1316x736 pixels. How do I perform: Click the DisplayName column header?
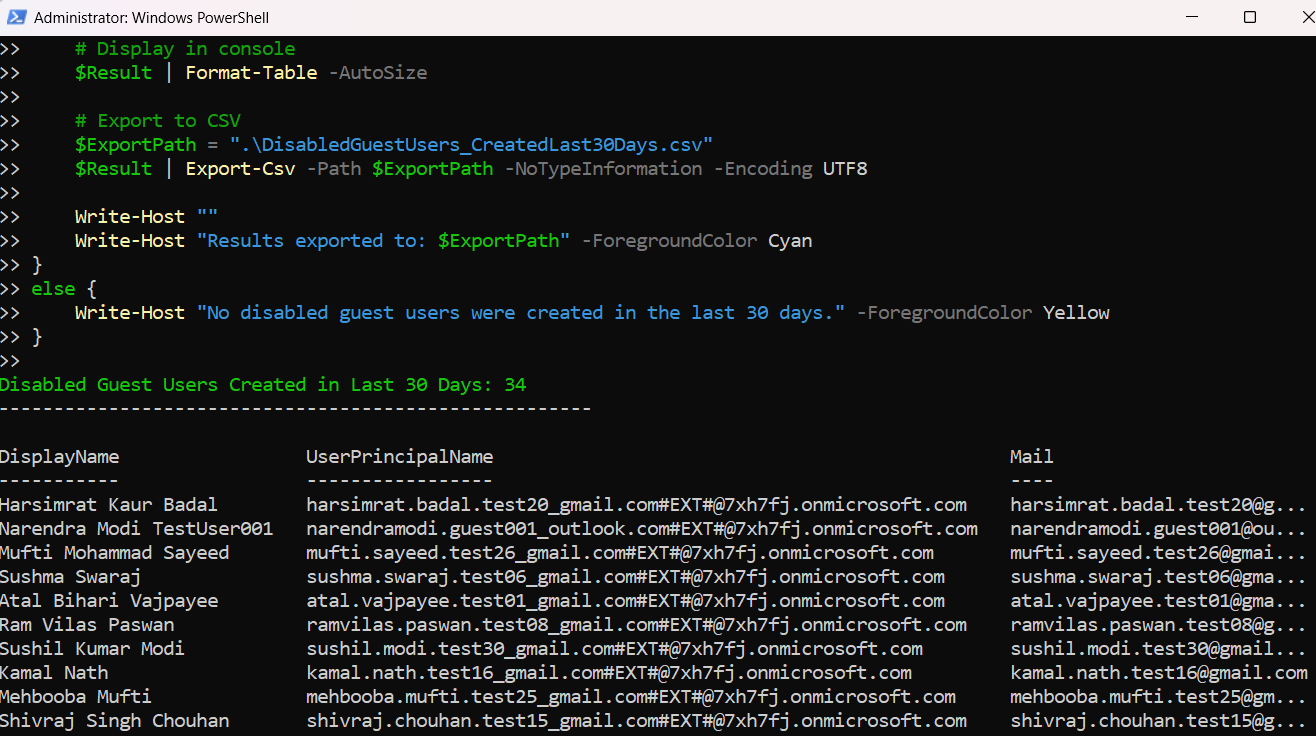pyautogui.click(x=60, y=457)
